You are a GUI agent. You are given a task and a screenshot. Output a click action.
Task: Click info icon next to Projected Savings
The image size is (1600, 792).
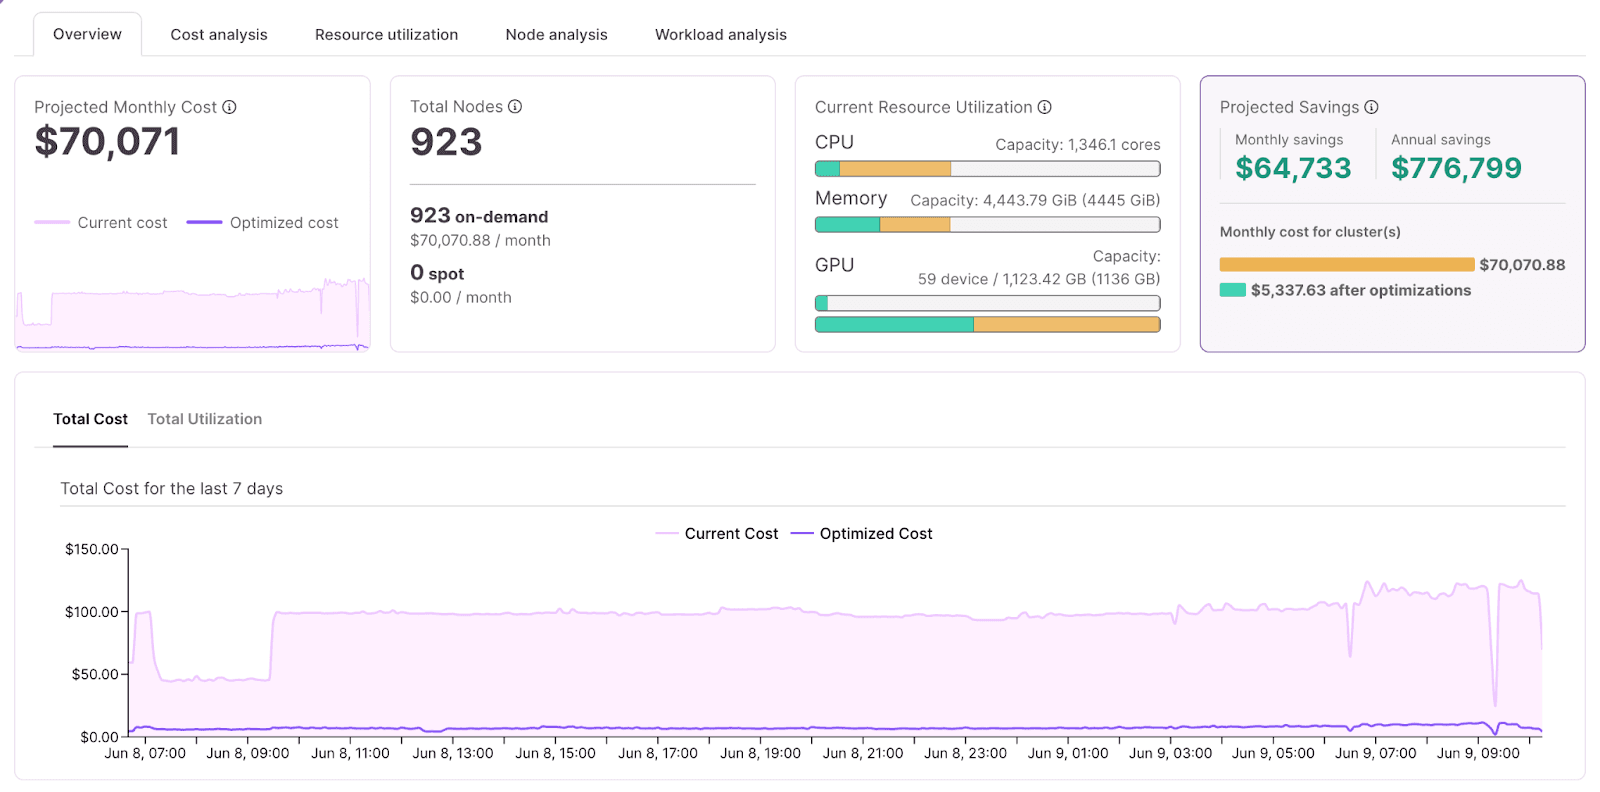1371,107
